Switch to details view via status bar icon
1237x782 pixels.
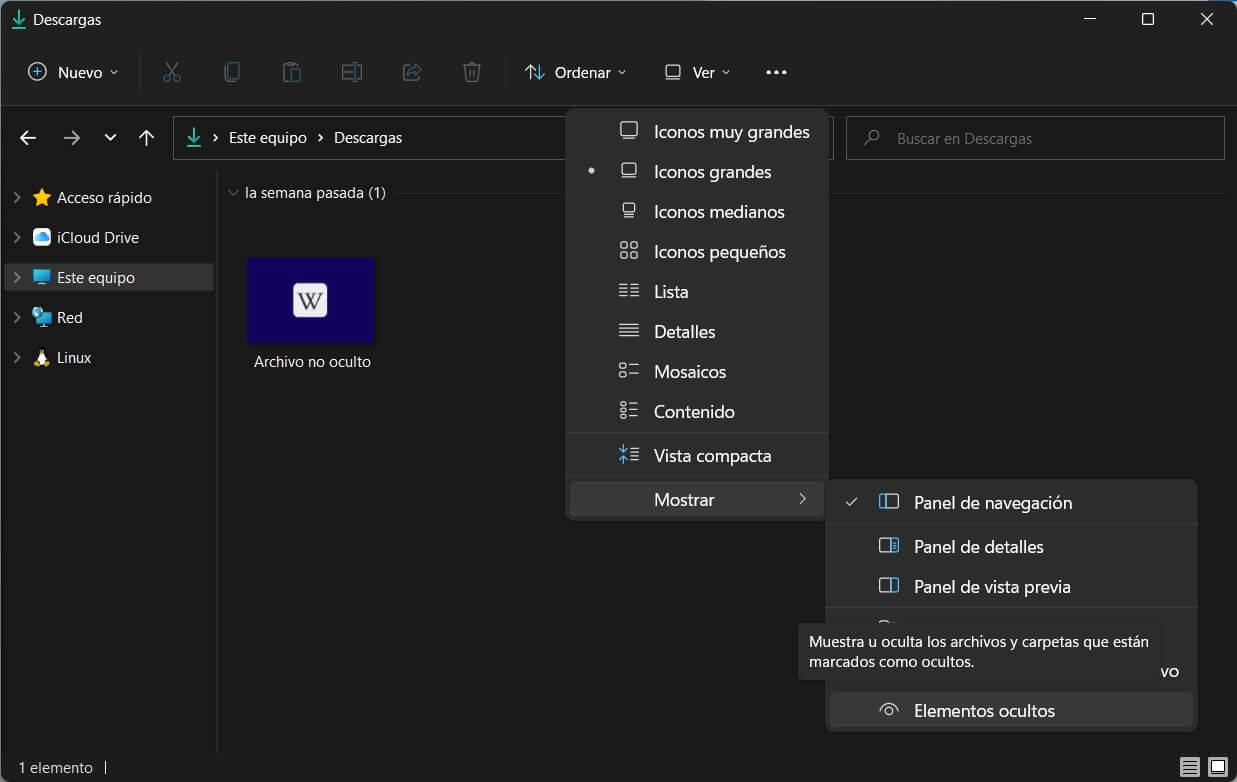[x=1189, y=767]
